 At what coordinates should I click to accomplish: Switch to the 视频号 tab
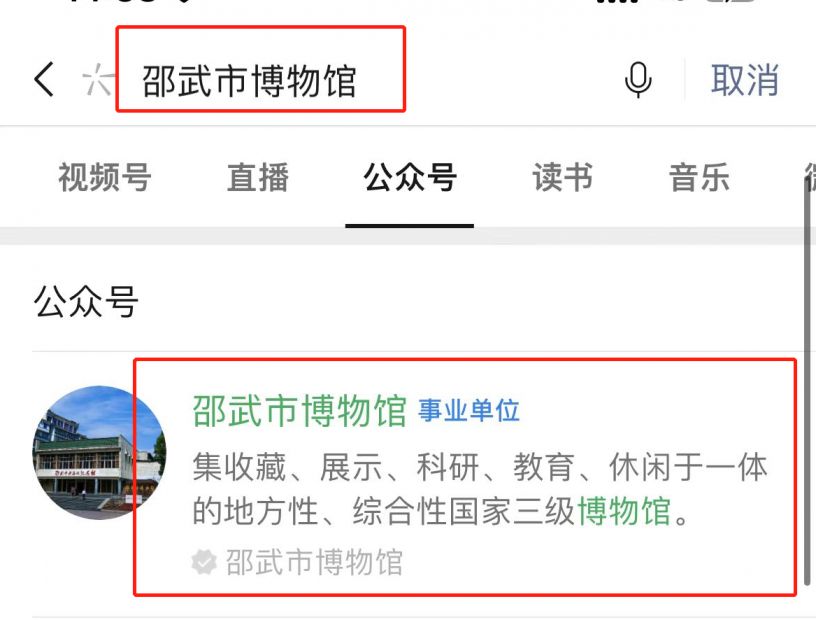click(x=105, y=178)
